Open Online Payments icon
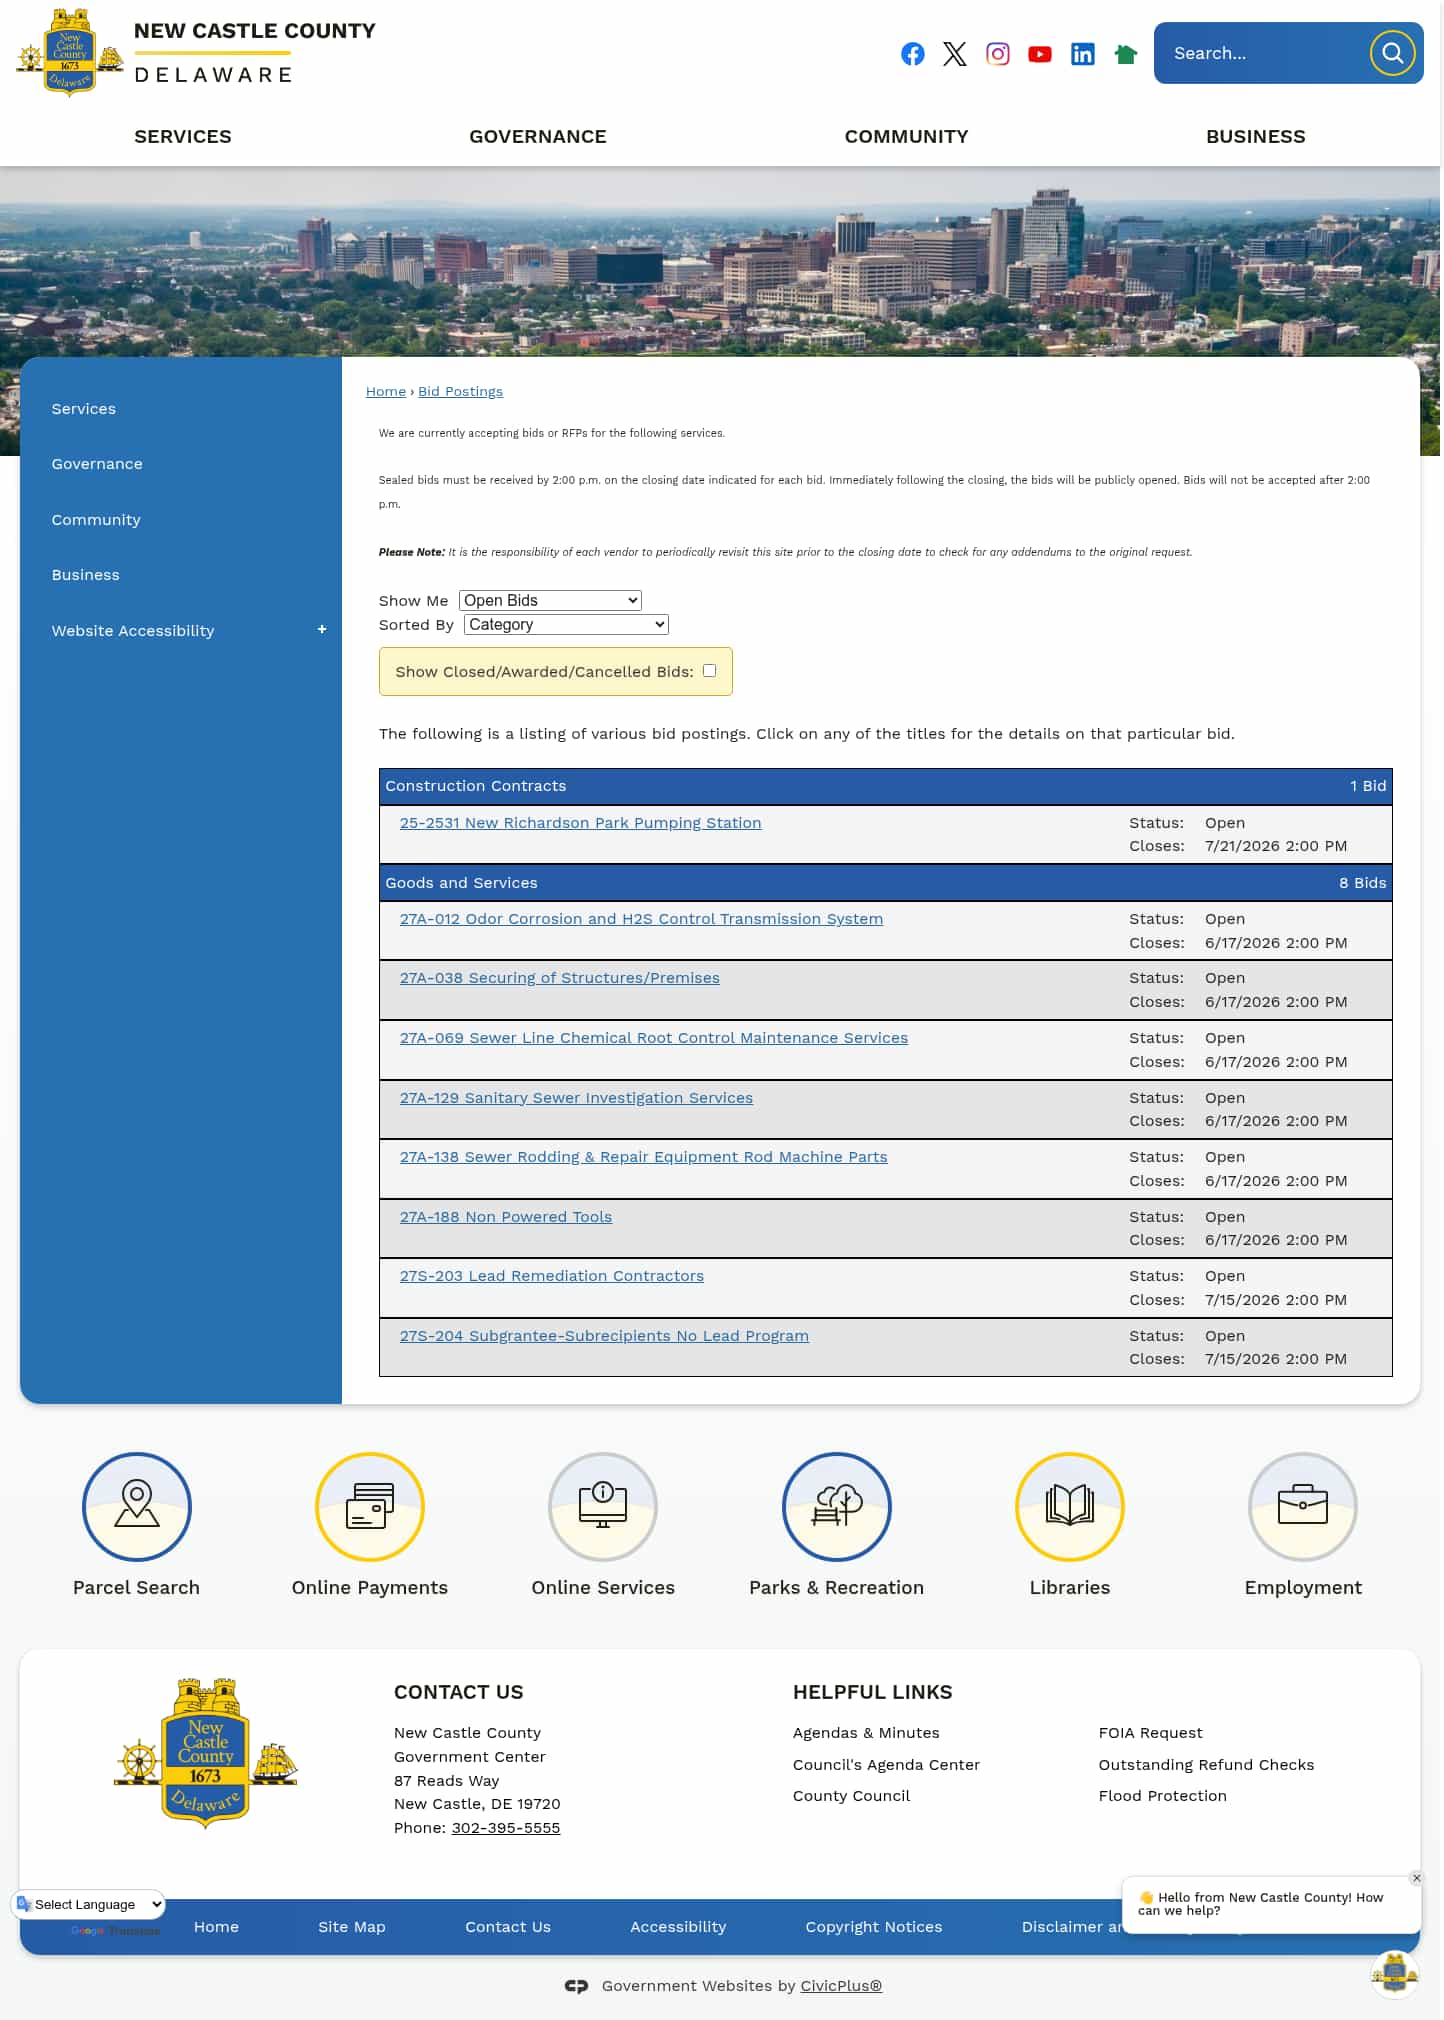The image size is (1444, 2020). coord(370,1507)
